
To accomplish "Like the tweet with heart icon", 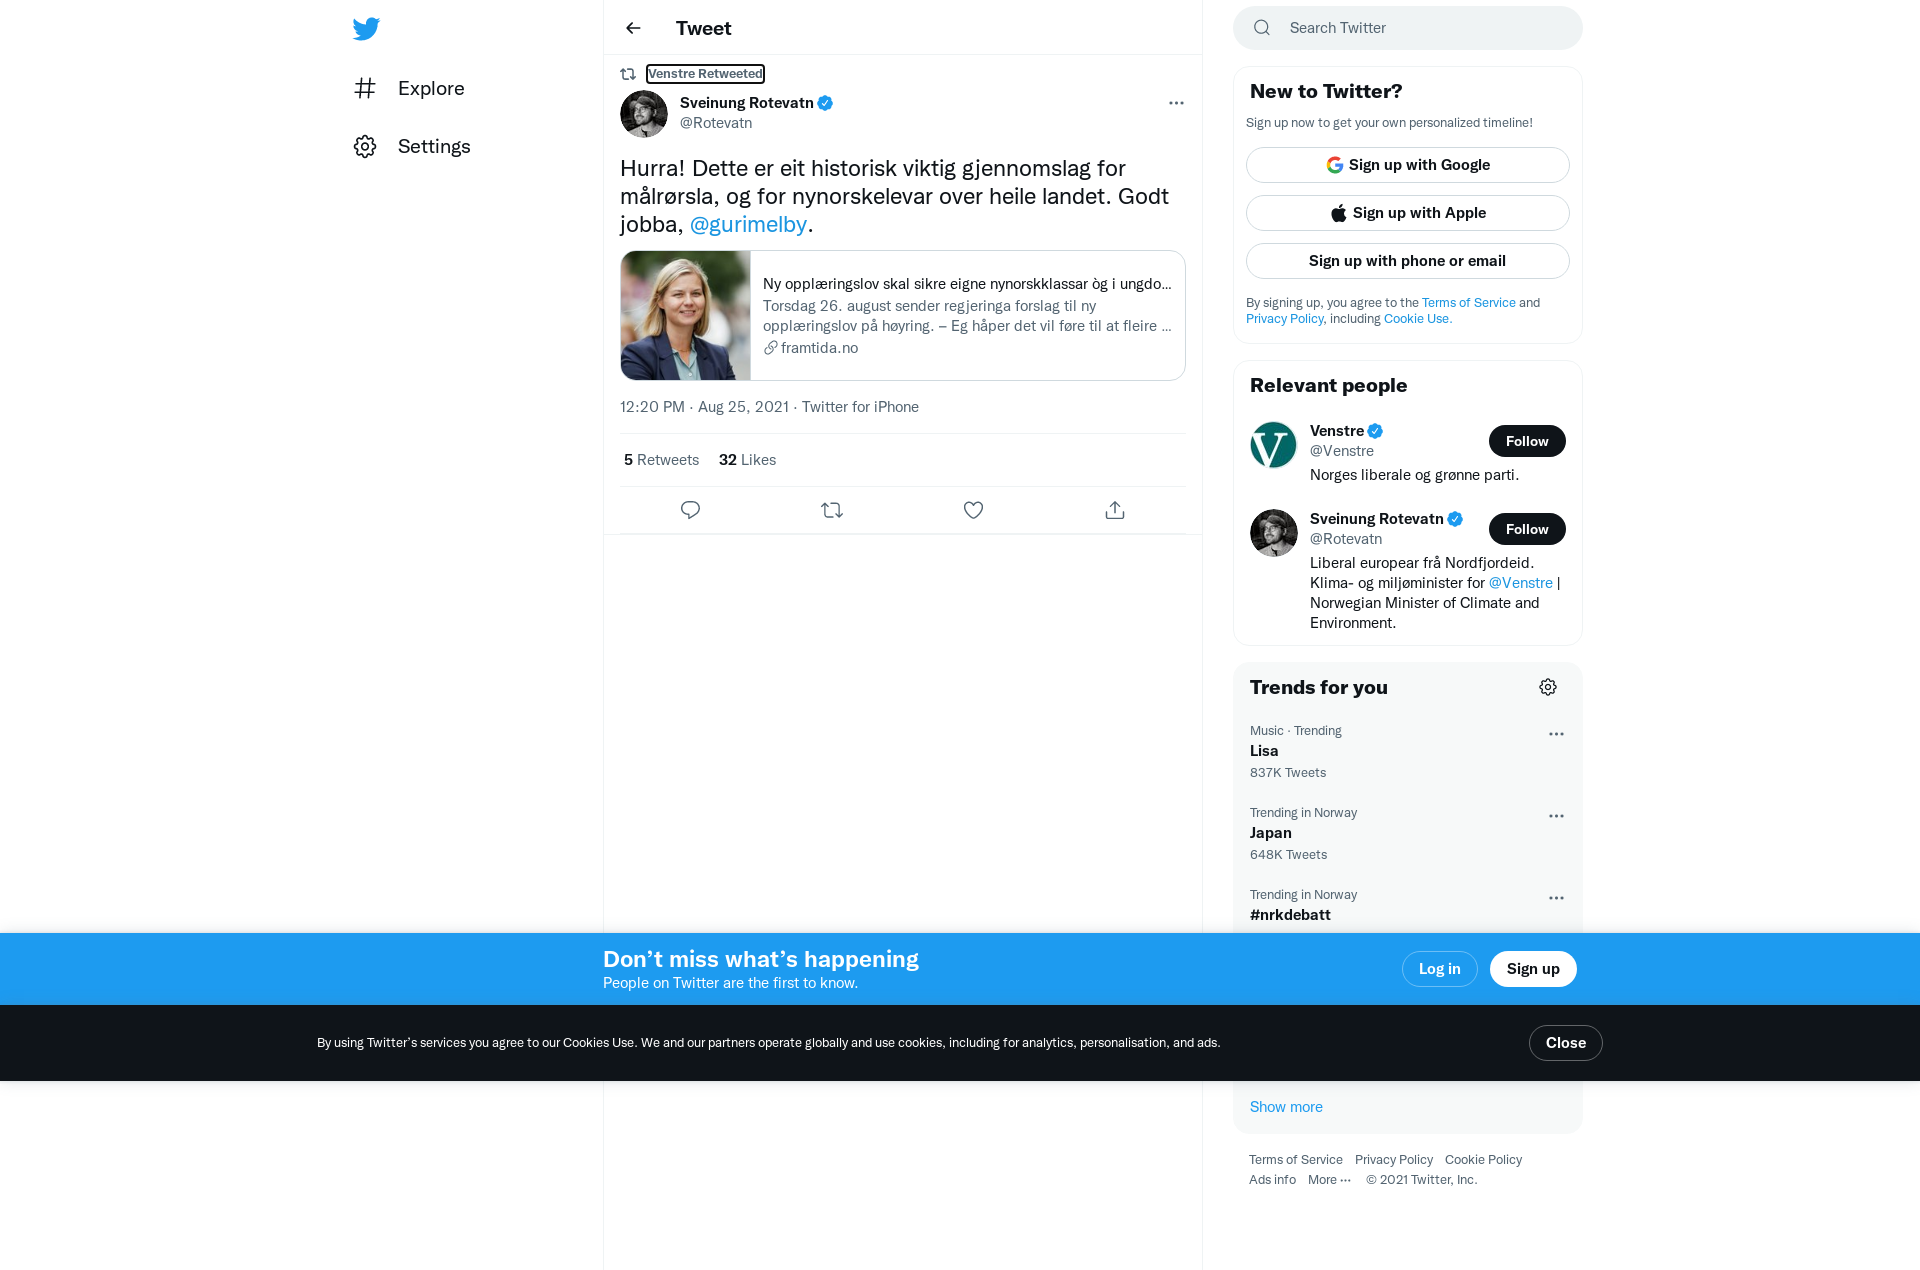I will pos(973,510).
